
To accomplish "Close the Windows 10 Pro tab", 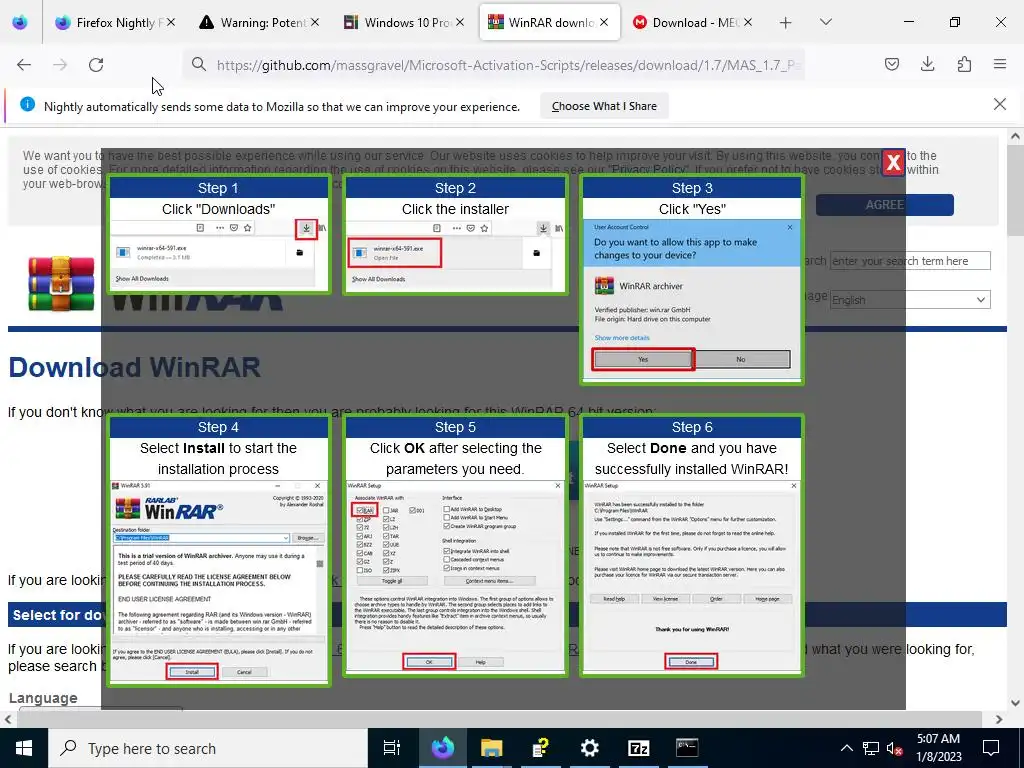I will click(460, 22).
